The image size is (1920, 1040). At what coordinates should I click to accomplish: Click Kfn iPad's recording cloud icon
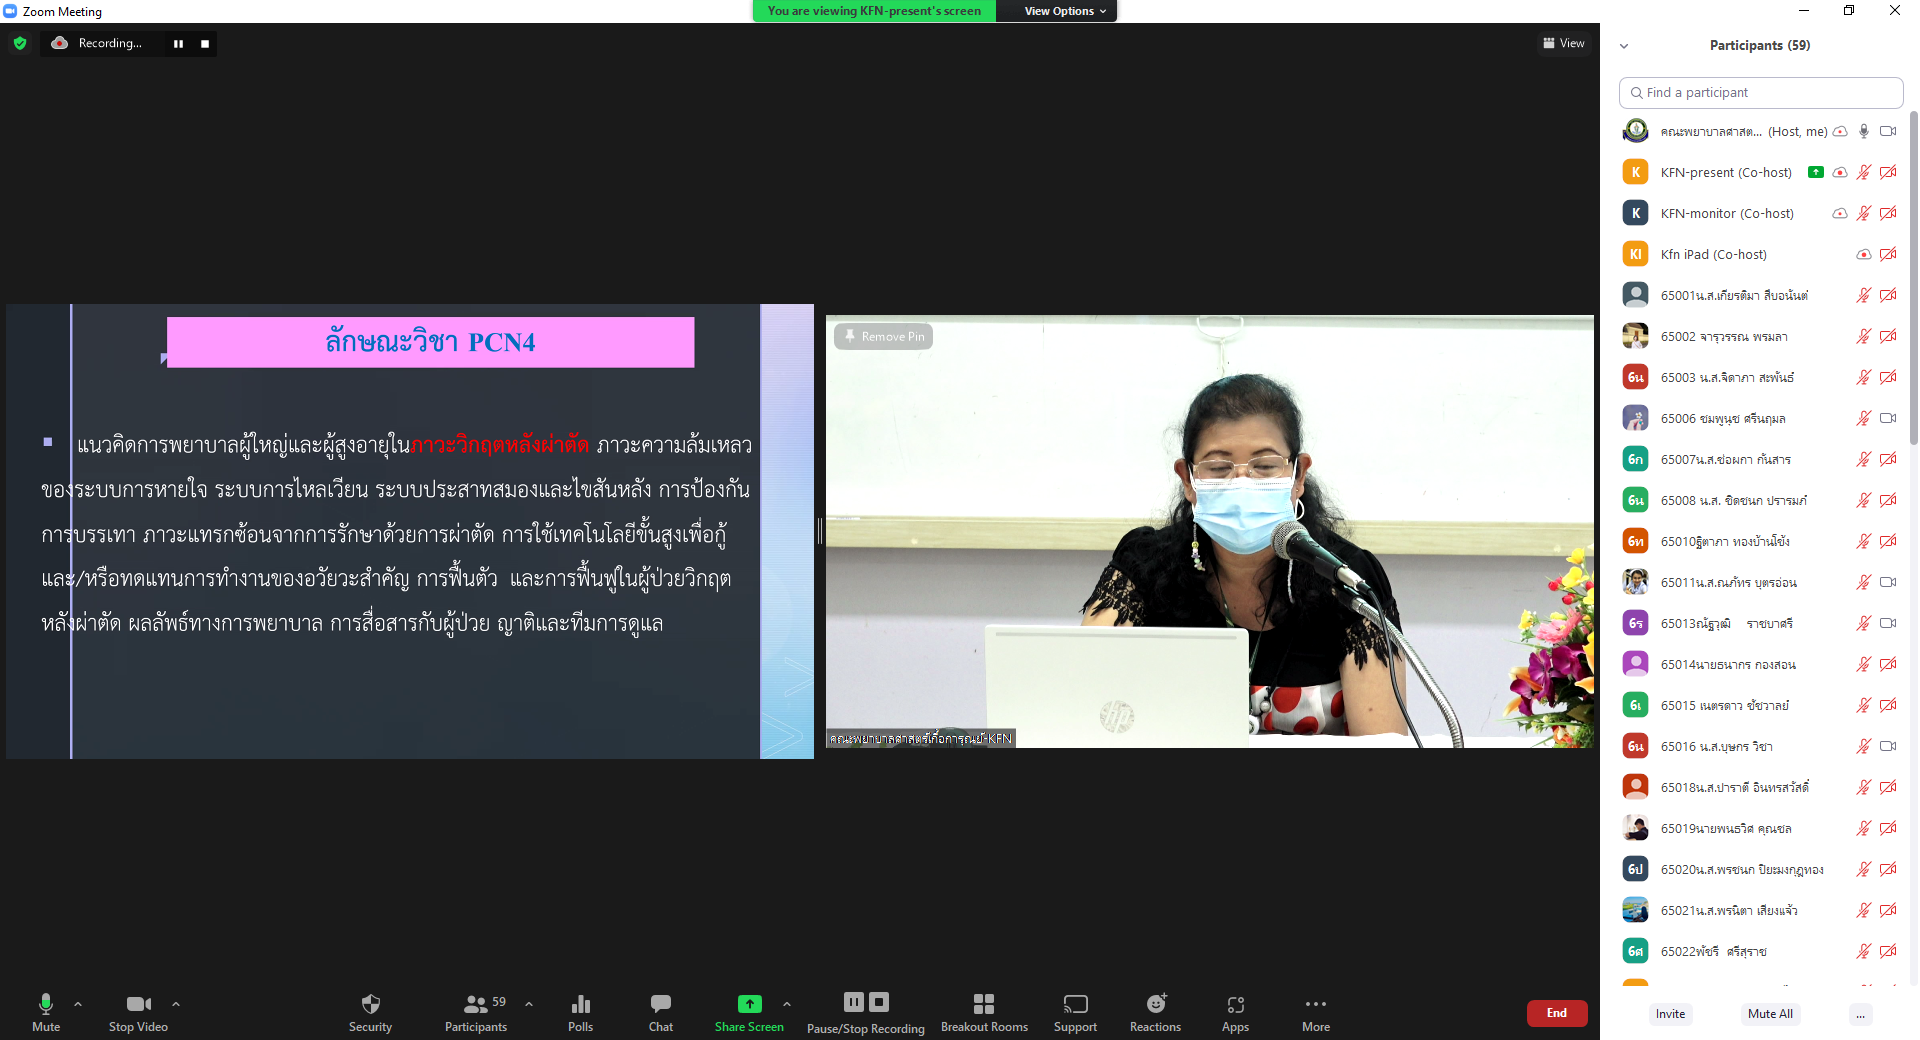tap(1864, 254)
